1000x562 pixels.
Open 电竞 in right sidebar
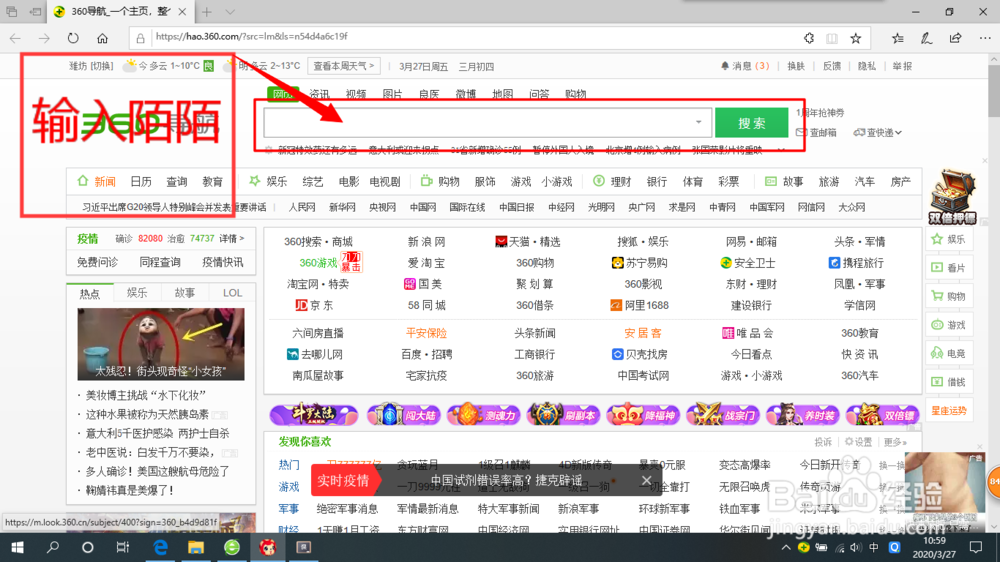948,353
